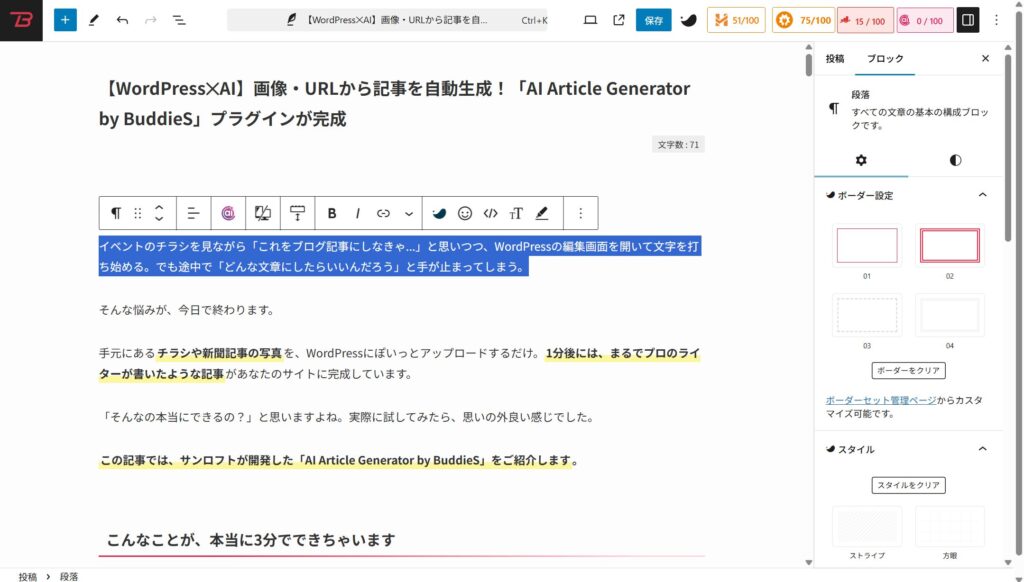Click 投稿 in the bottom breadcrumb
This screenshot has height=582, width=1024.
point(27,576)
